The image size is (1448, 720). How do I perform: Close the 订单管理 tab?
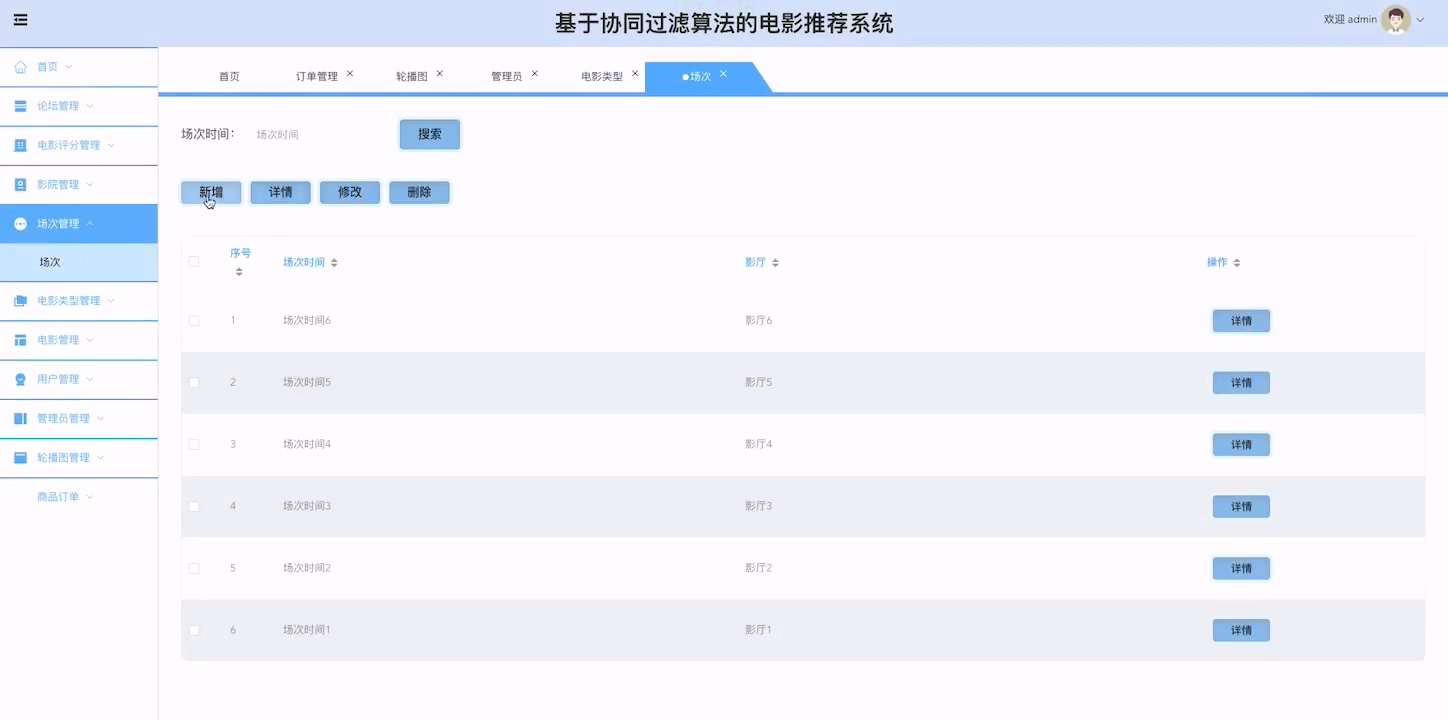coord(350,73)
